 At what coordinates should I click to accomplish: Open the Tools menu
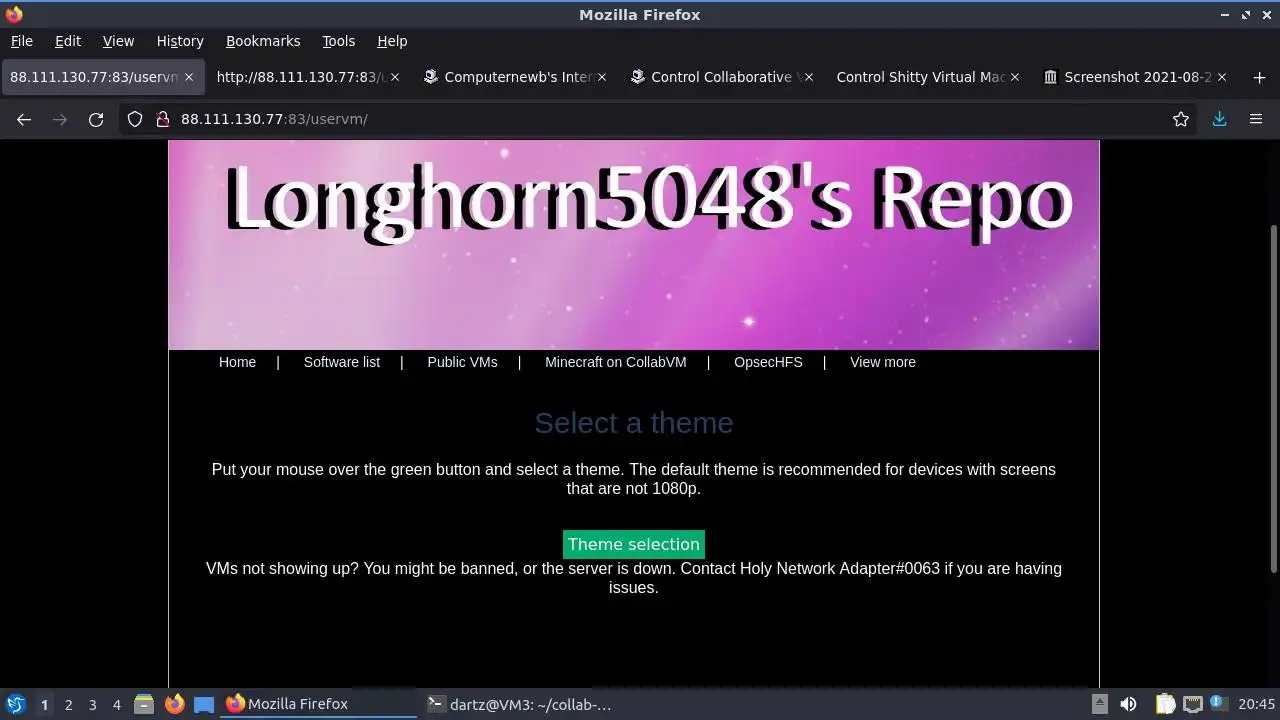click(x=338, y=41)
